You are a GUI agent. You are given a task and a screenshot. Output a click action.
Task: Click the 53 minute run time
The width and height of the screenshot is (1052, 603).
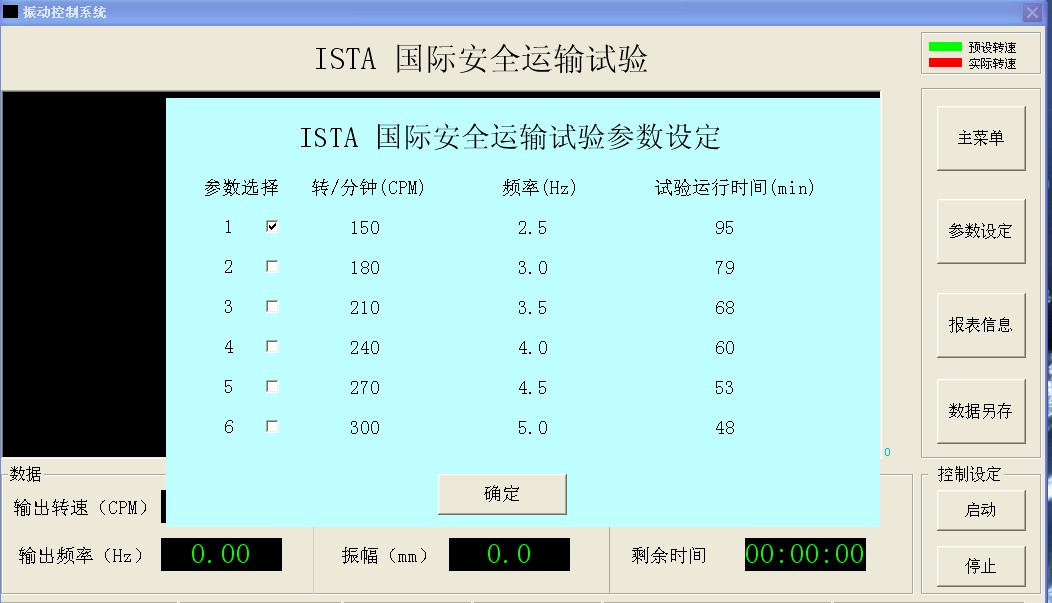click(725, 388)
